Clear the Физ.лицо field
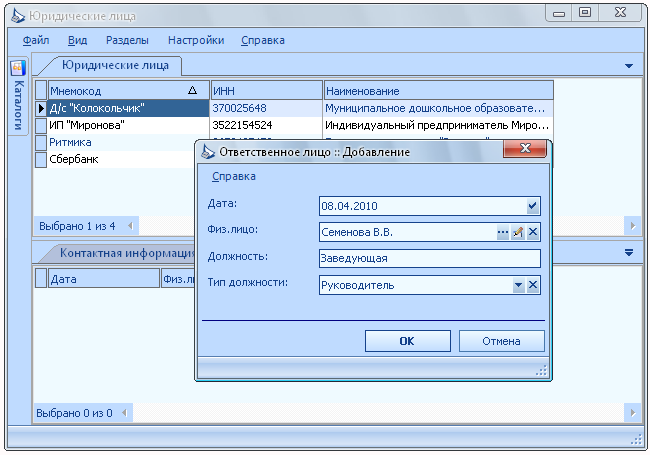Screen dimensions: 650x455 (533, 232)
